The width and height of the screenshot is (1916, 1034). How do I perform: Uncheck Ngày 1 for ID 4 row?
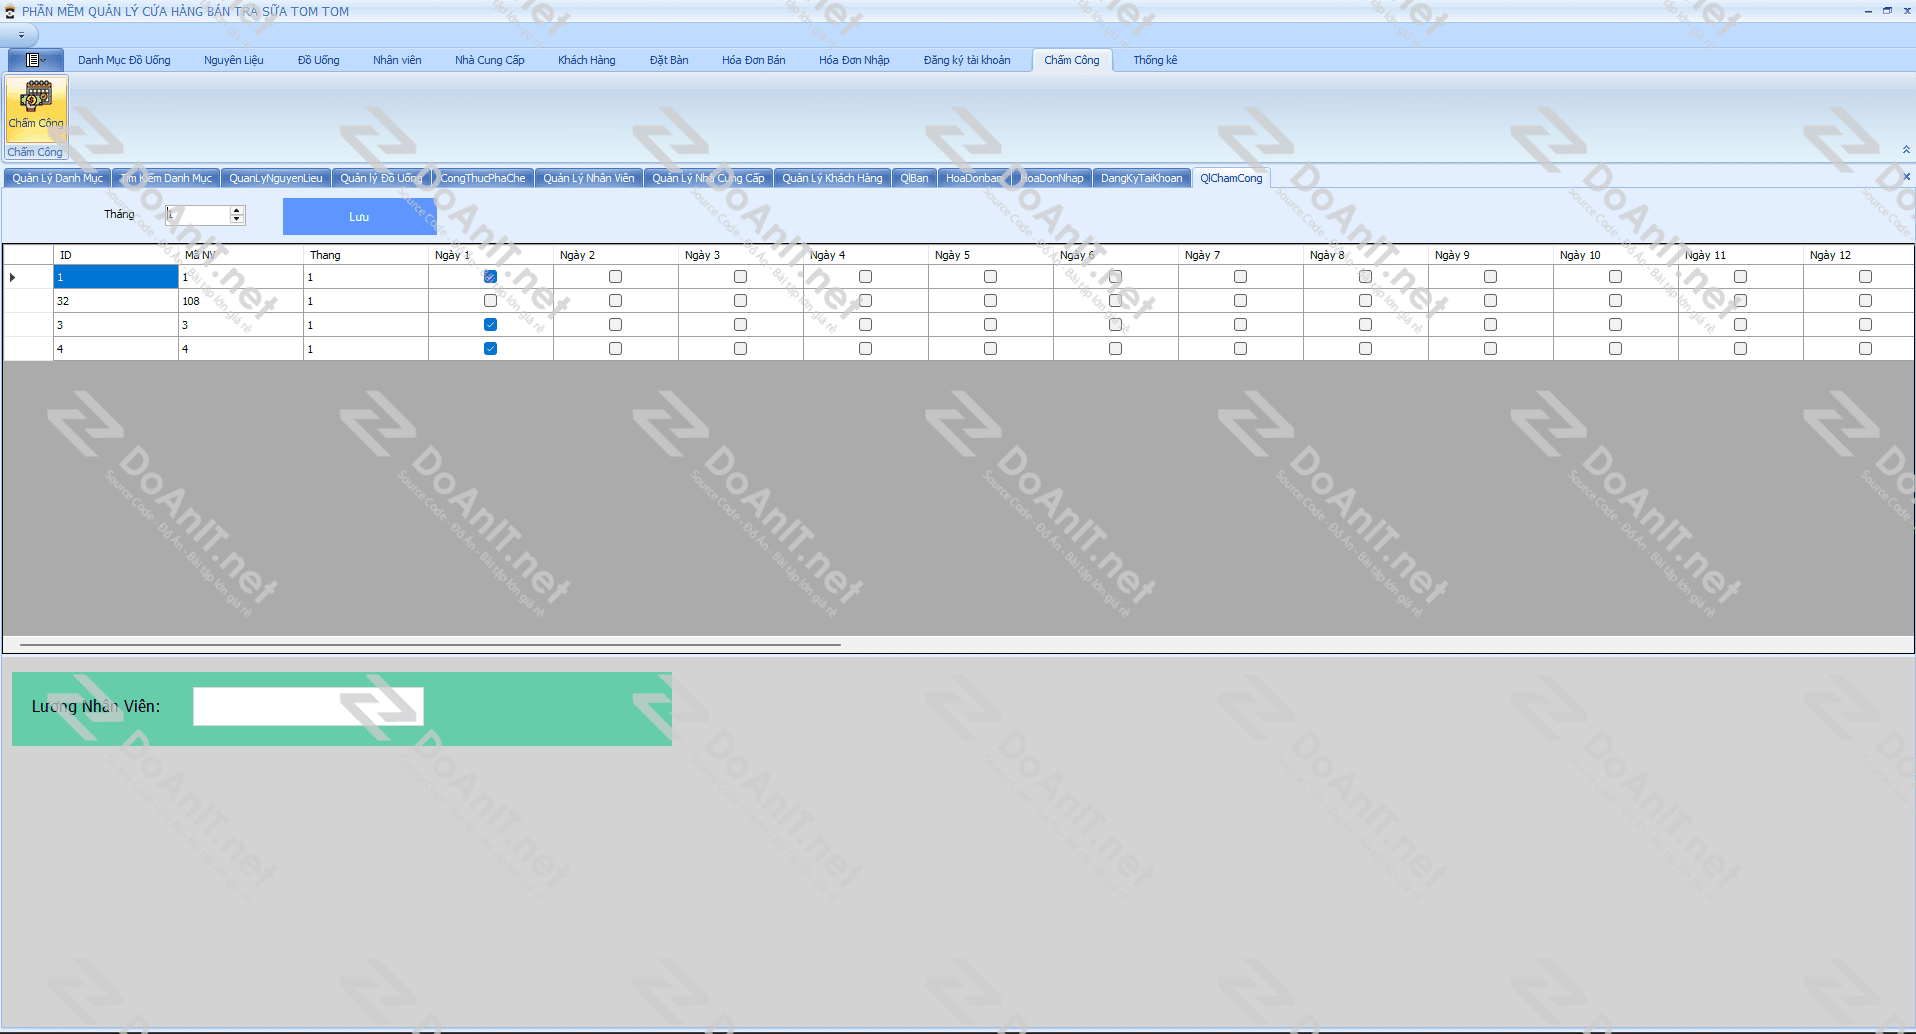point(490,349)
